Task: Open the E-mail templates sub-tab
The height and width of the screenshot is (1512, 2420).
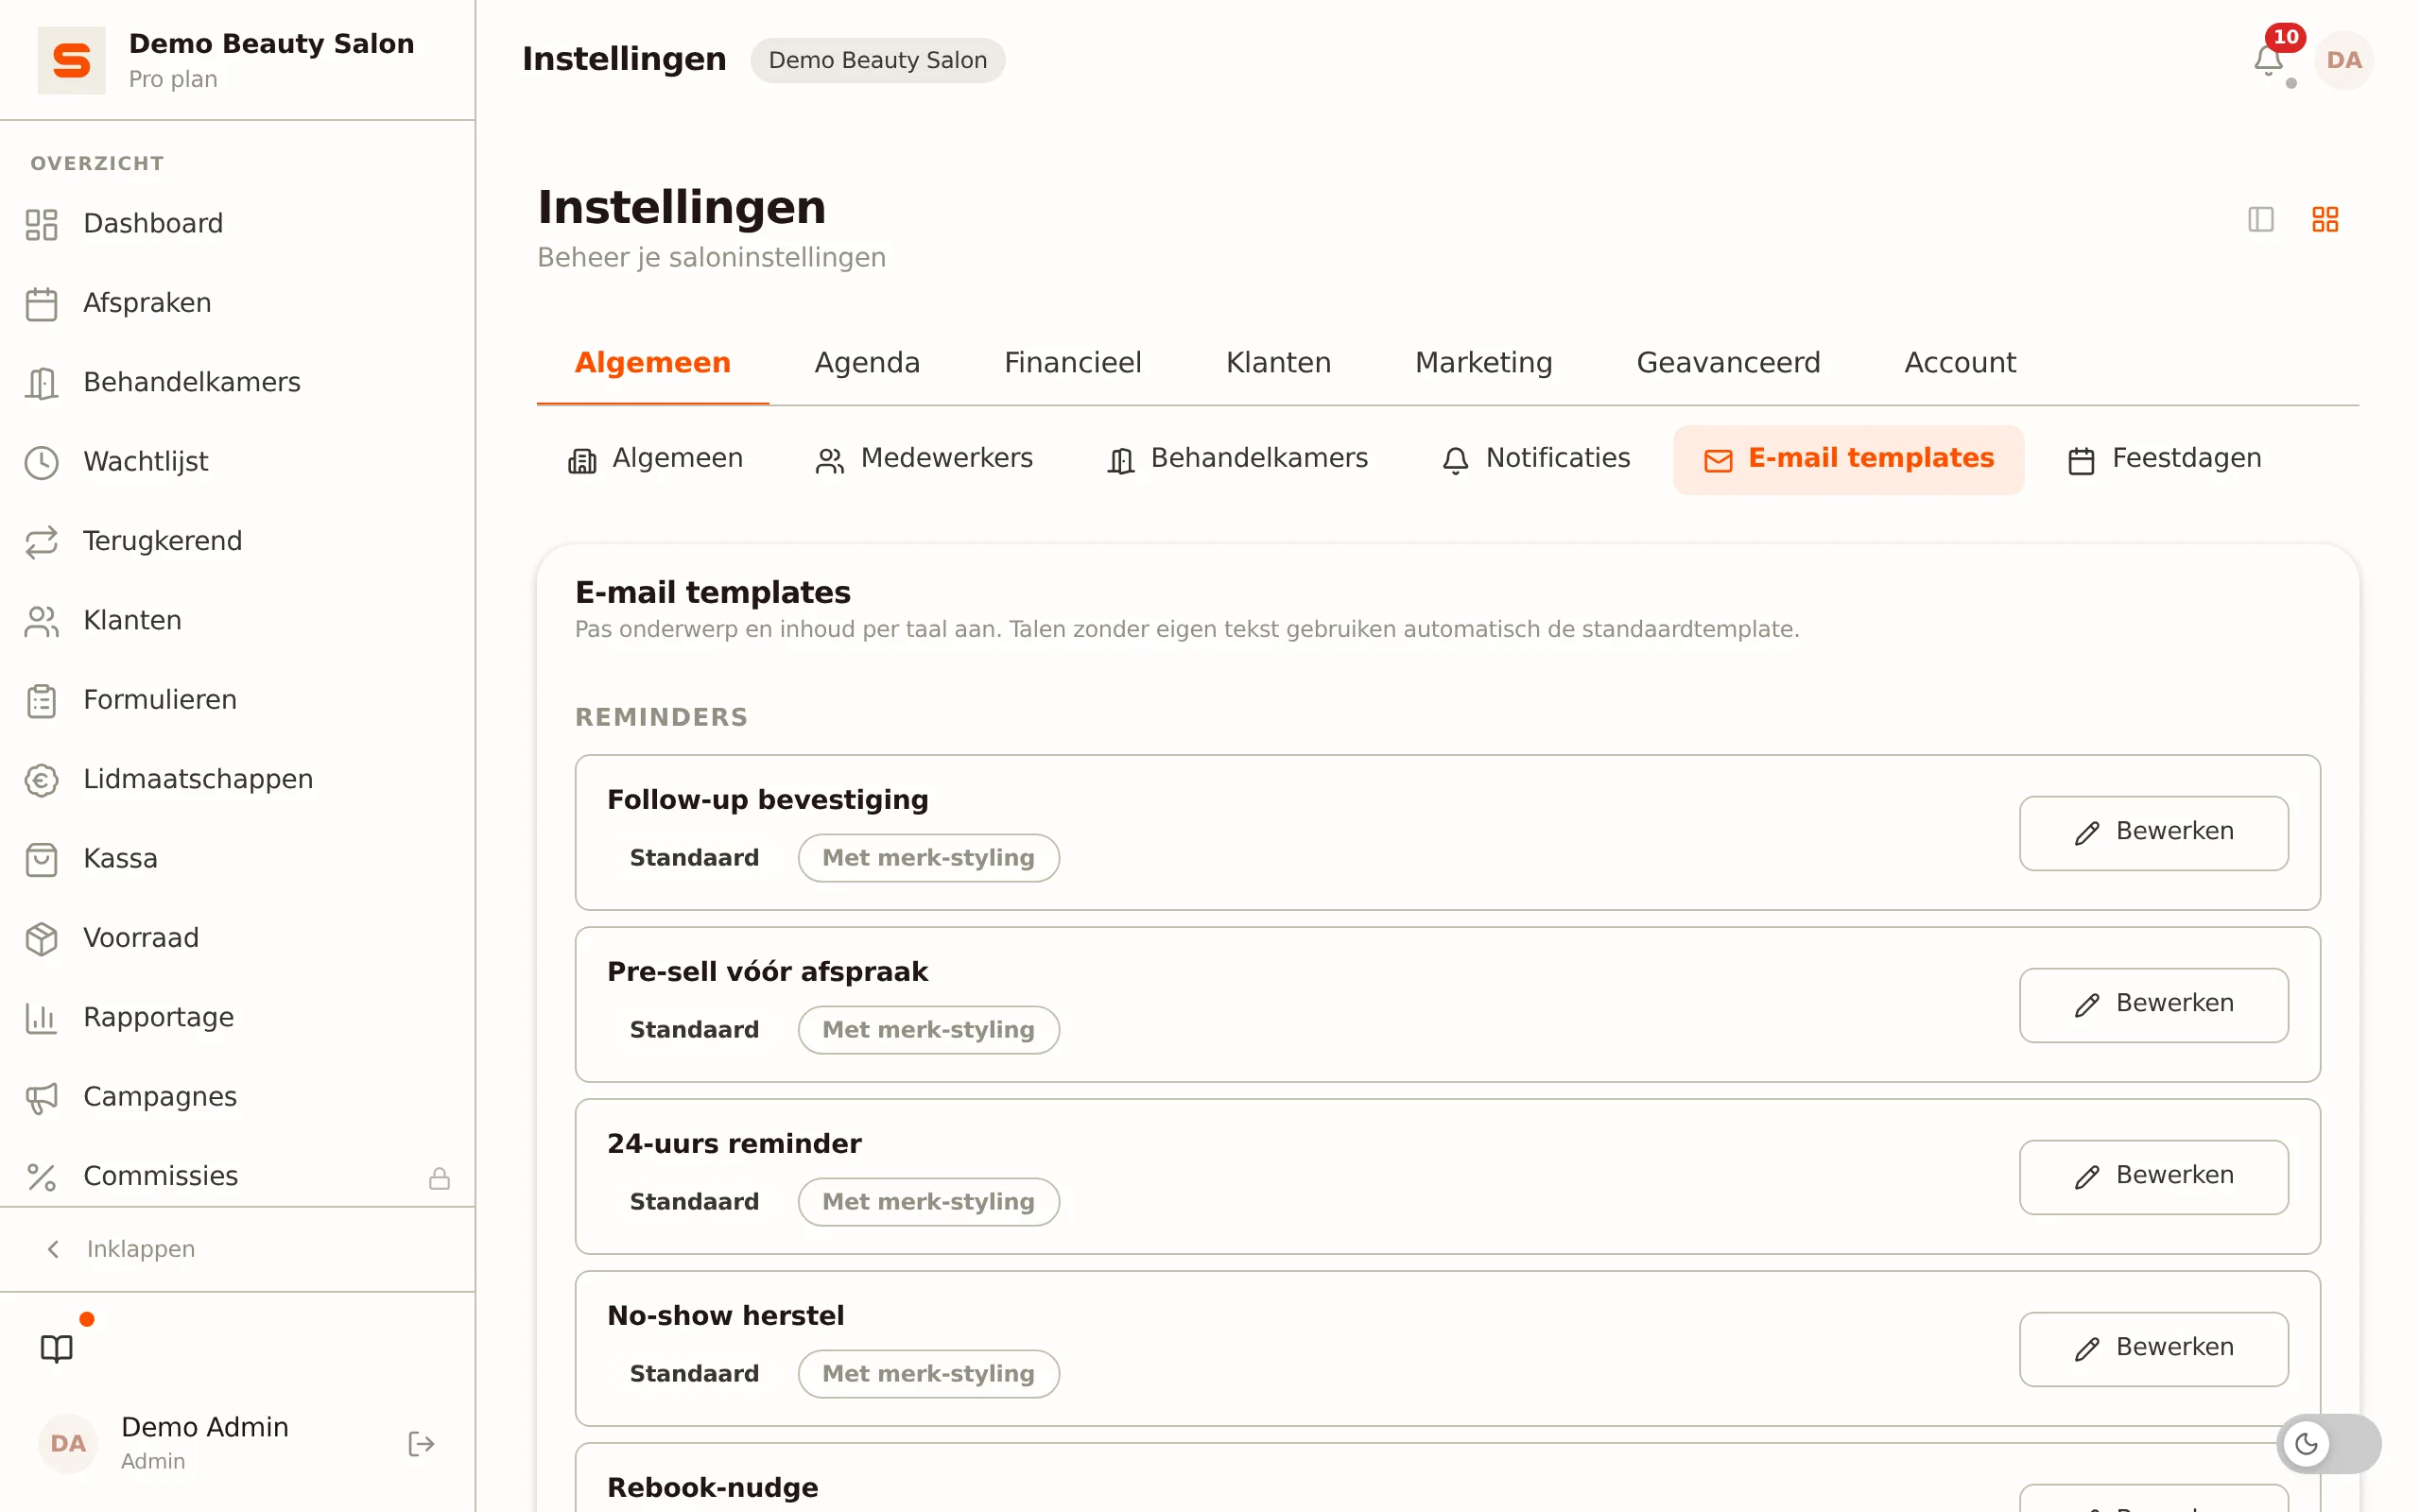Action: point(1848,459)
